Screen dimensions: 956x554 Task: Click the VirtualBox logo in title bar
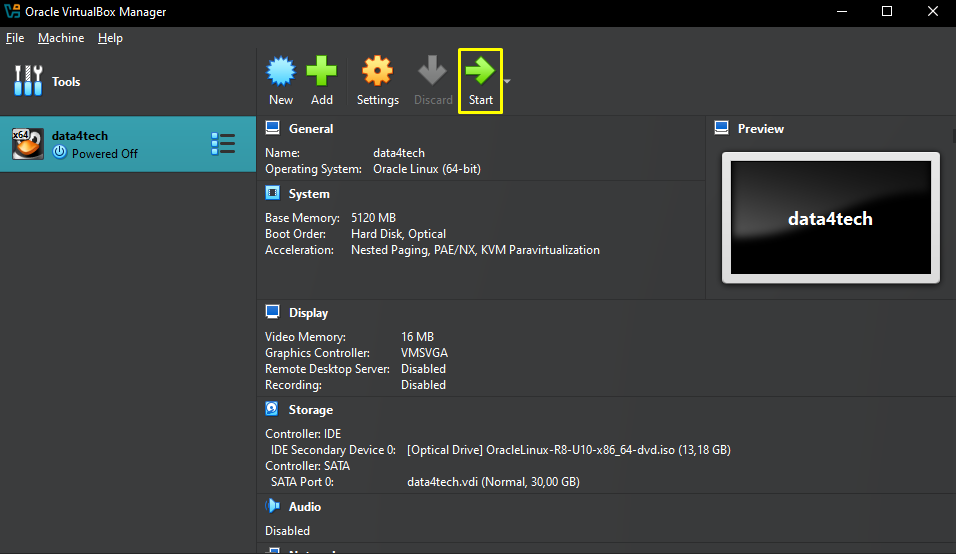pyautogui.click(x=12, y=12)
